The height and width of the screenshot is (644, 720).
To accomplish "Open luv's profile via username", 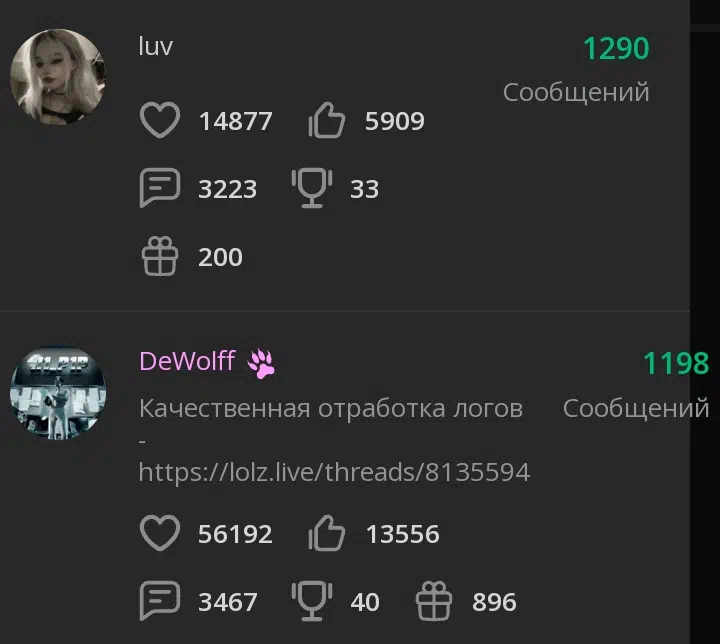I will pos(155,46).
